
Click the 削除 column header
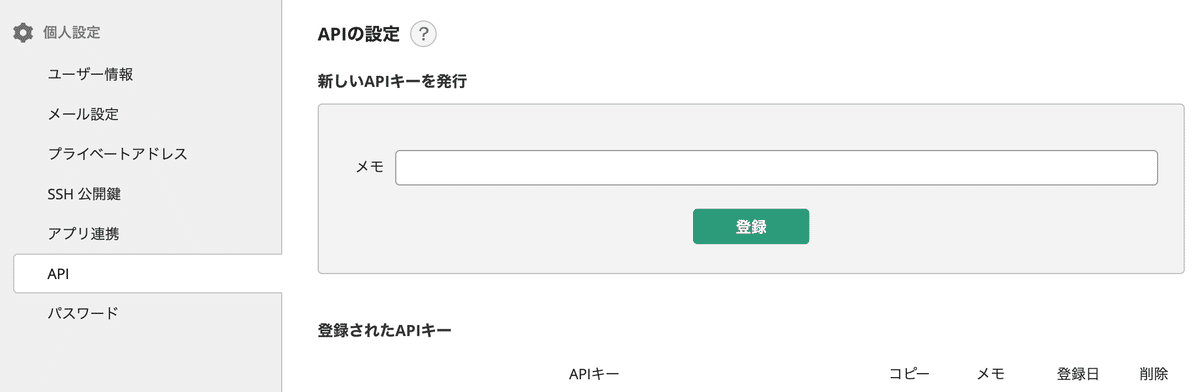click(x=1153, y=374)
